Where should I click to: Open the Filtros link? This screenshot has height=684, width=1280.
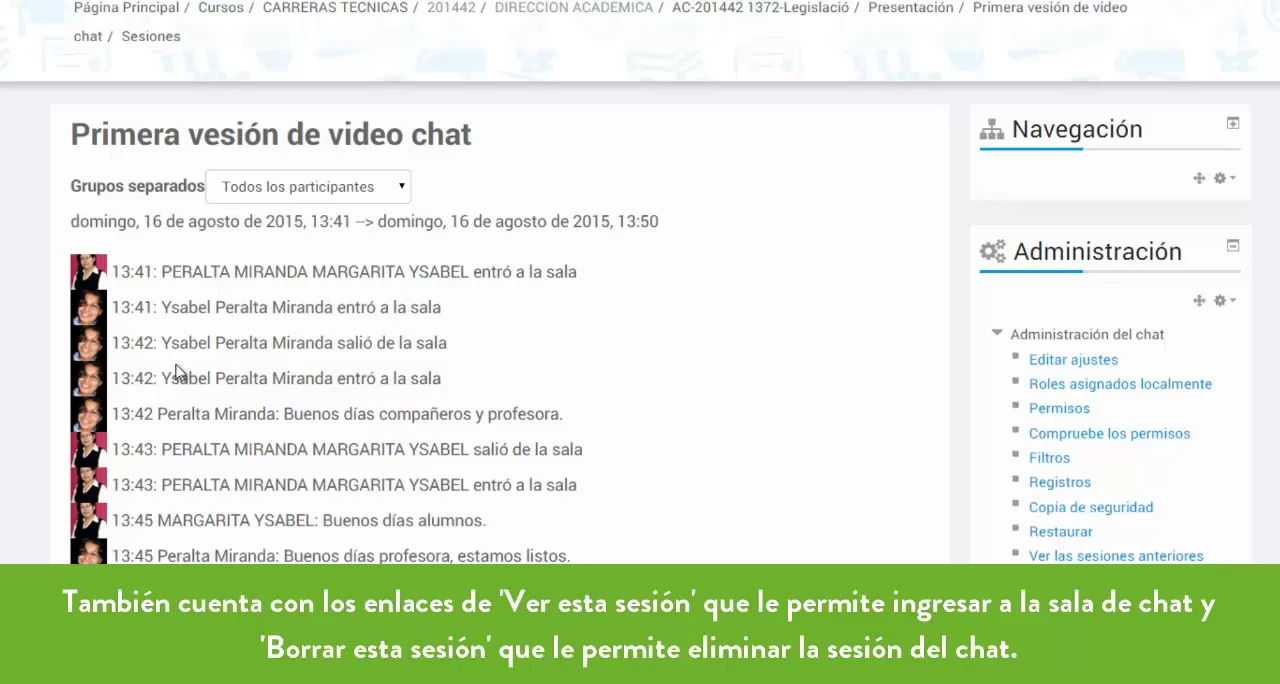pyautogui.click(x=1049, y=457)
